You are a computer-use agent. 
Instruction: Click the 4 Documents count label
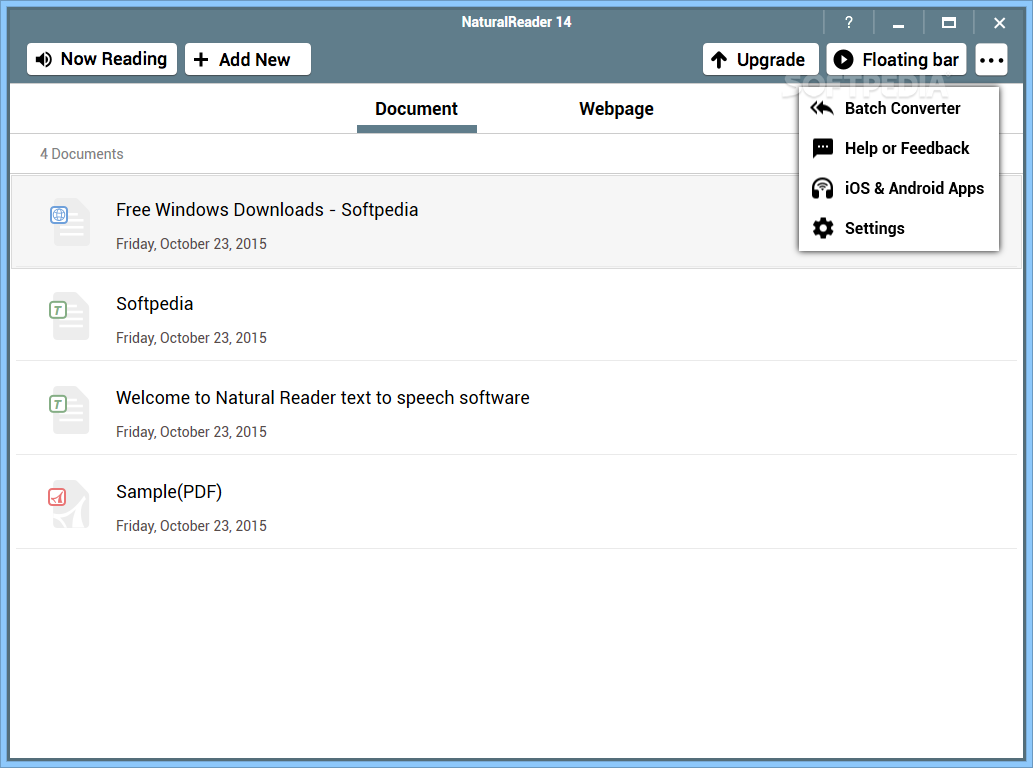click(82, 154)
